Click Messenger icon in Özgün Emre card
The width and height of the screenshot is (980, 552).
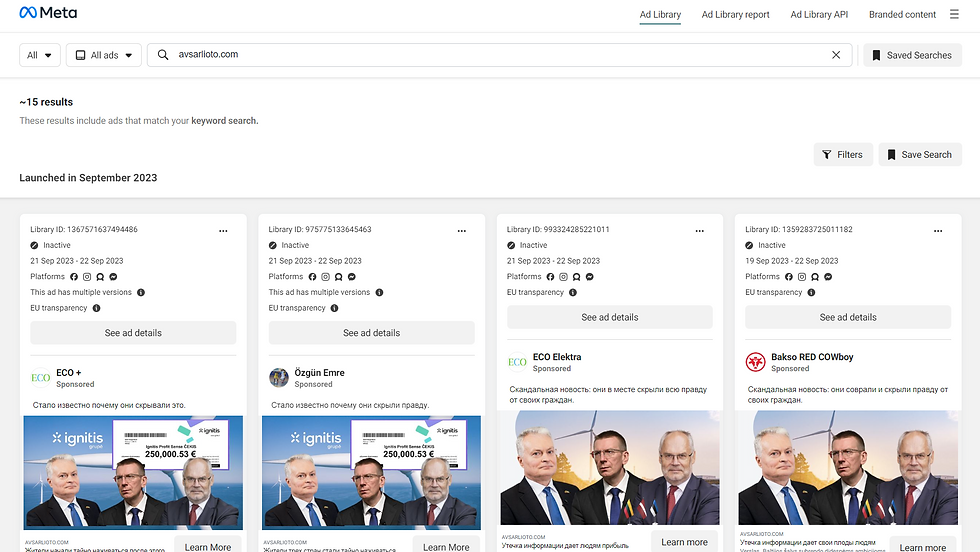pyautogui.click(x=351, y=277)
